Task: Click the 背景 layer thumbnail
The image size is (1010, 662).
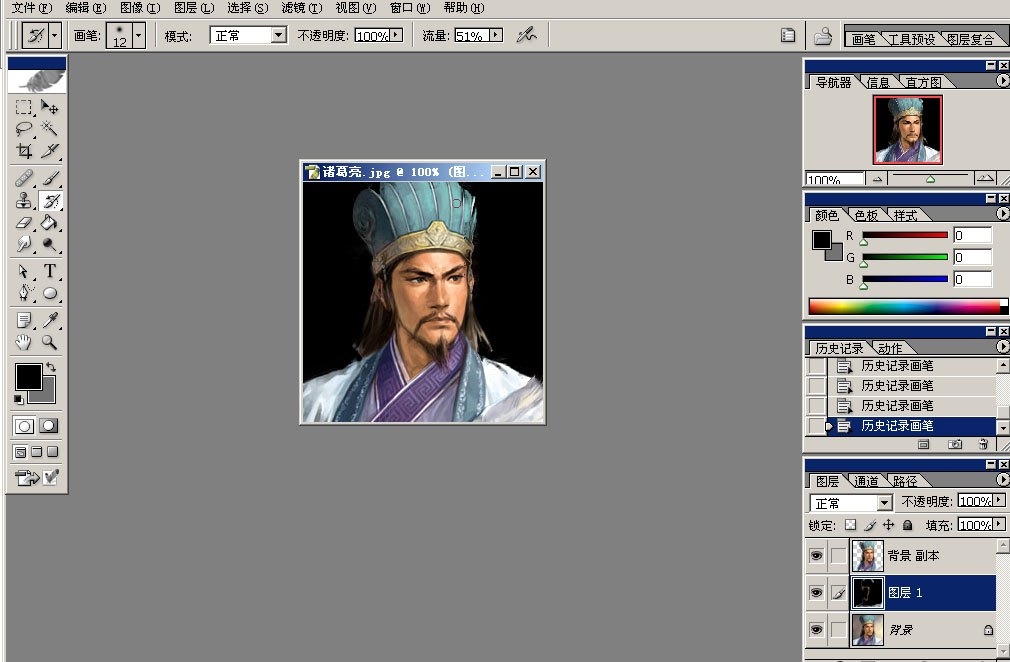Action: click(x=867, y=630)
